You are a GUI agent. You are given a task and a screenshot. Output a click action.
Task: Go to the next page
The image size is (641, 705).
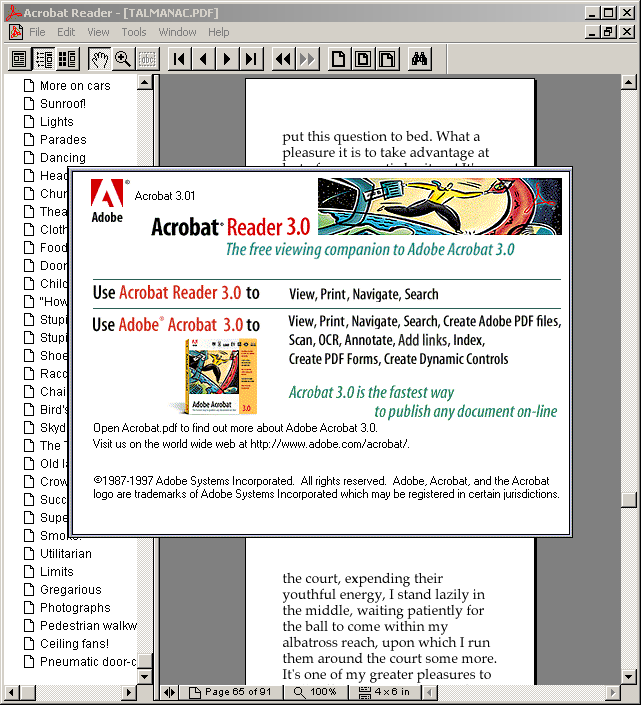(x=227, y=59)
